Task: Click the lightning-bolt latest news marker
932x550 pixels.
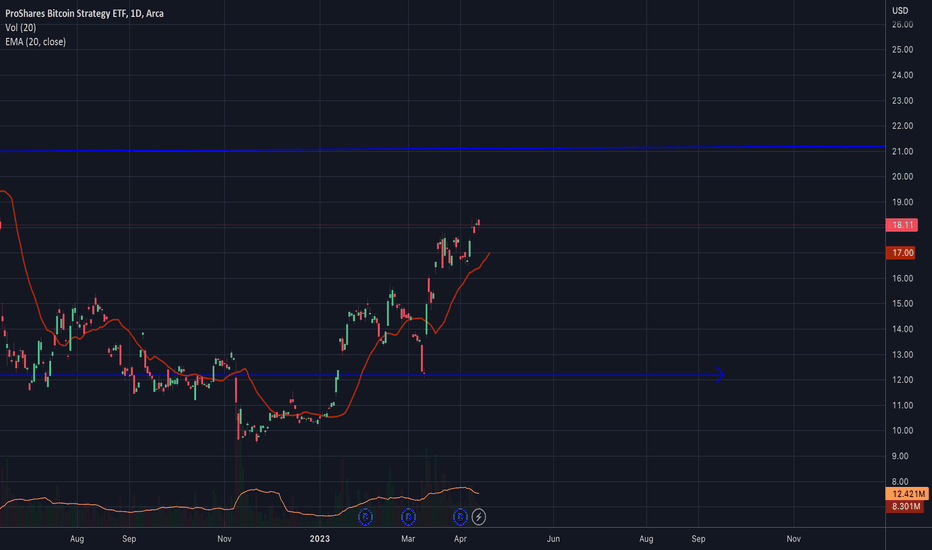Action: (x=478, y=517)
